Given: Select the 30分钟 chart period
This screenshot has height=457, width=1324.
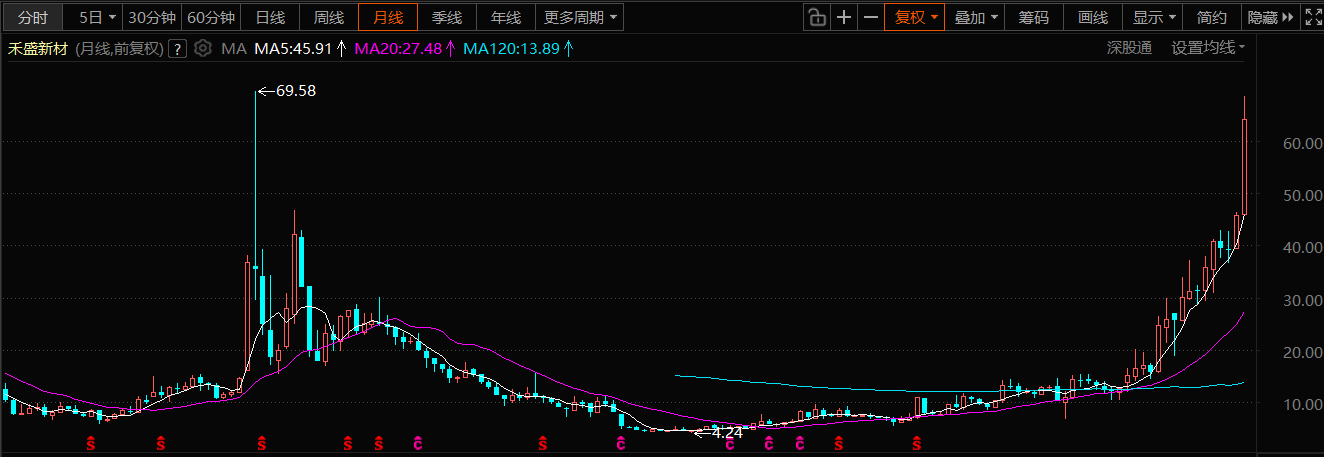Looking at the screenshot, I should click(153, 17).
